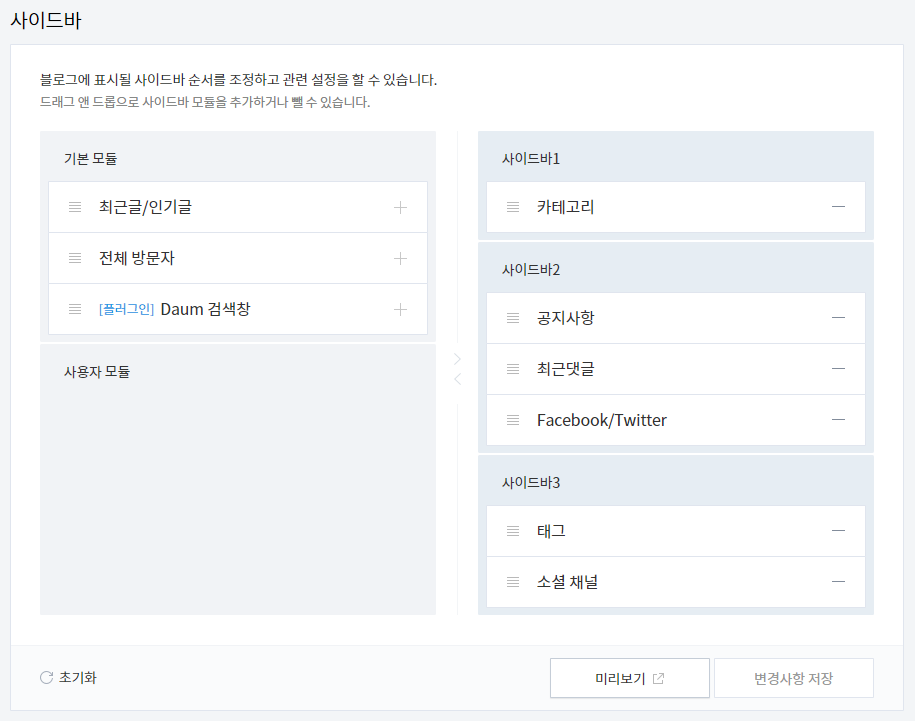Remove Facebook/Twitter module with minus icon
Viewport: 915px width, 721px height.
point(838,419)
